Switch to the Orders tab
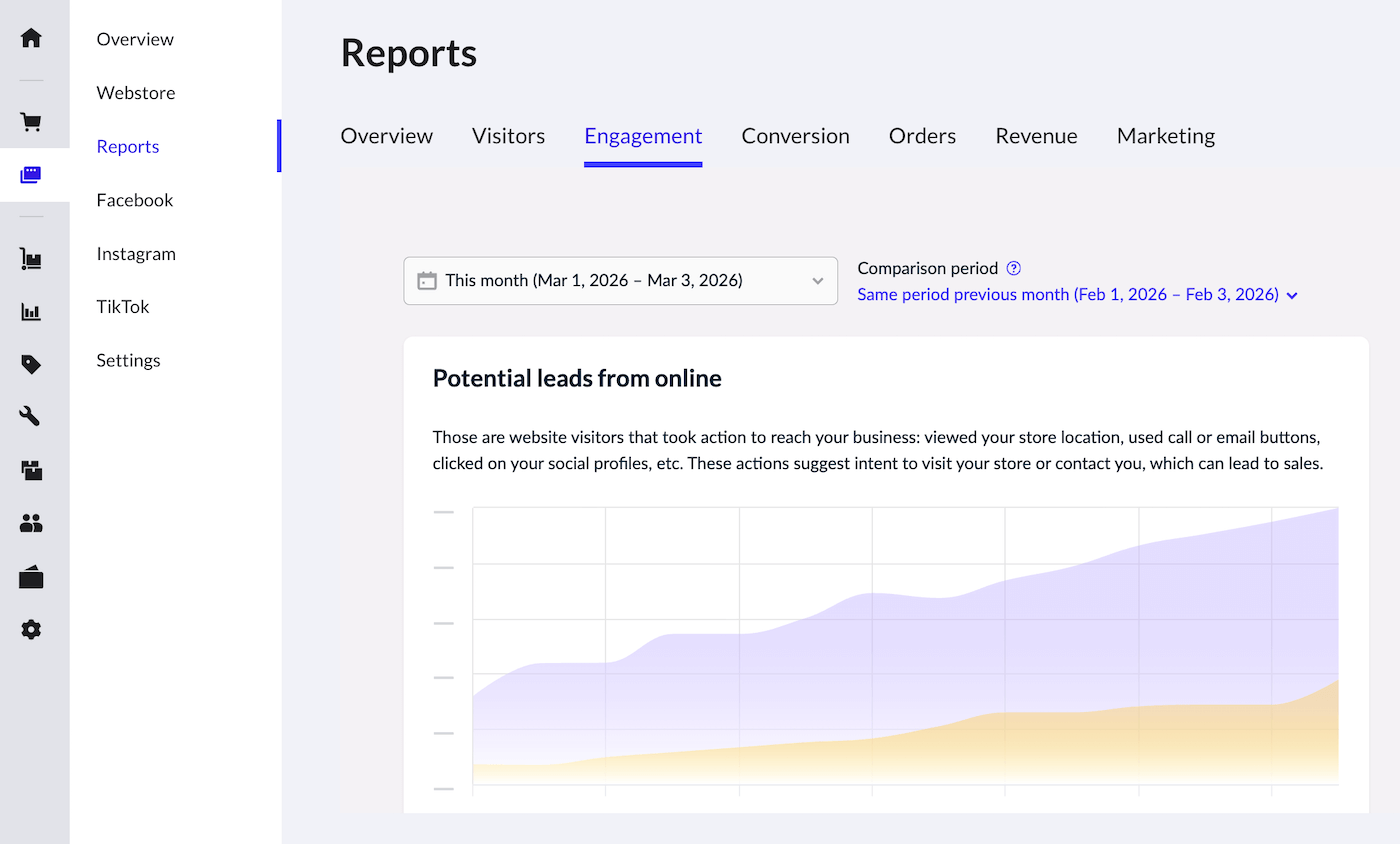This screenshot has height=844, width=1400. pyautogui.click(x=922, y=136)
